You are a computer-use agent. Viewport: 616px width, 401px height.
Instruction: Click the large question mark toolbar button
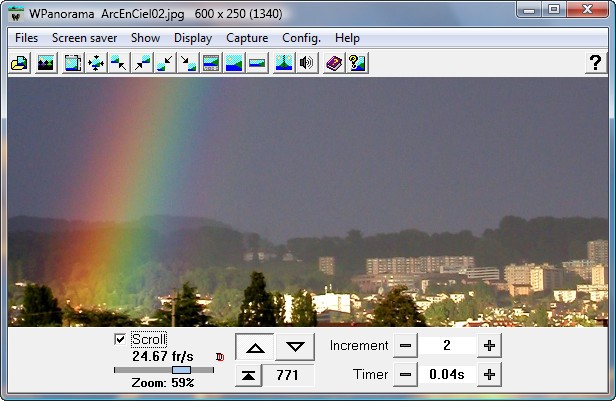tap(596, 63)
